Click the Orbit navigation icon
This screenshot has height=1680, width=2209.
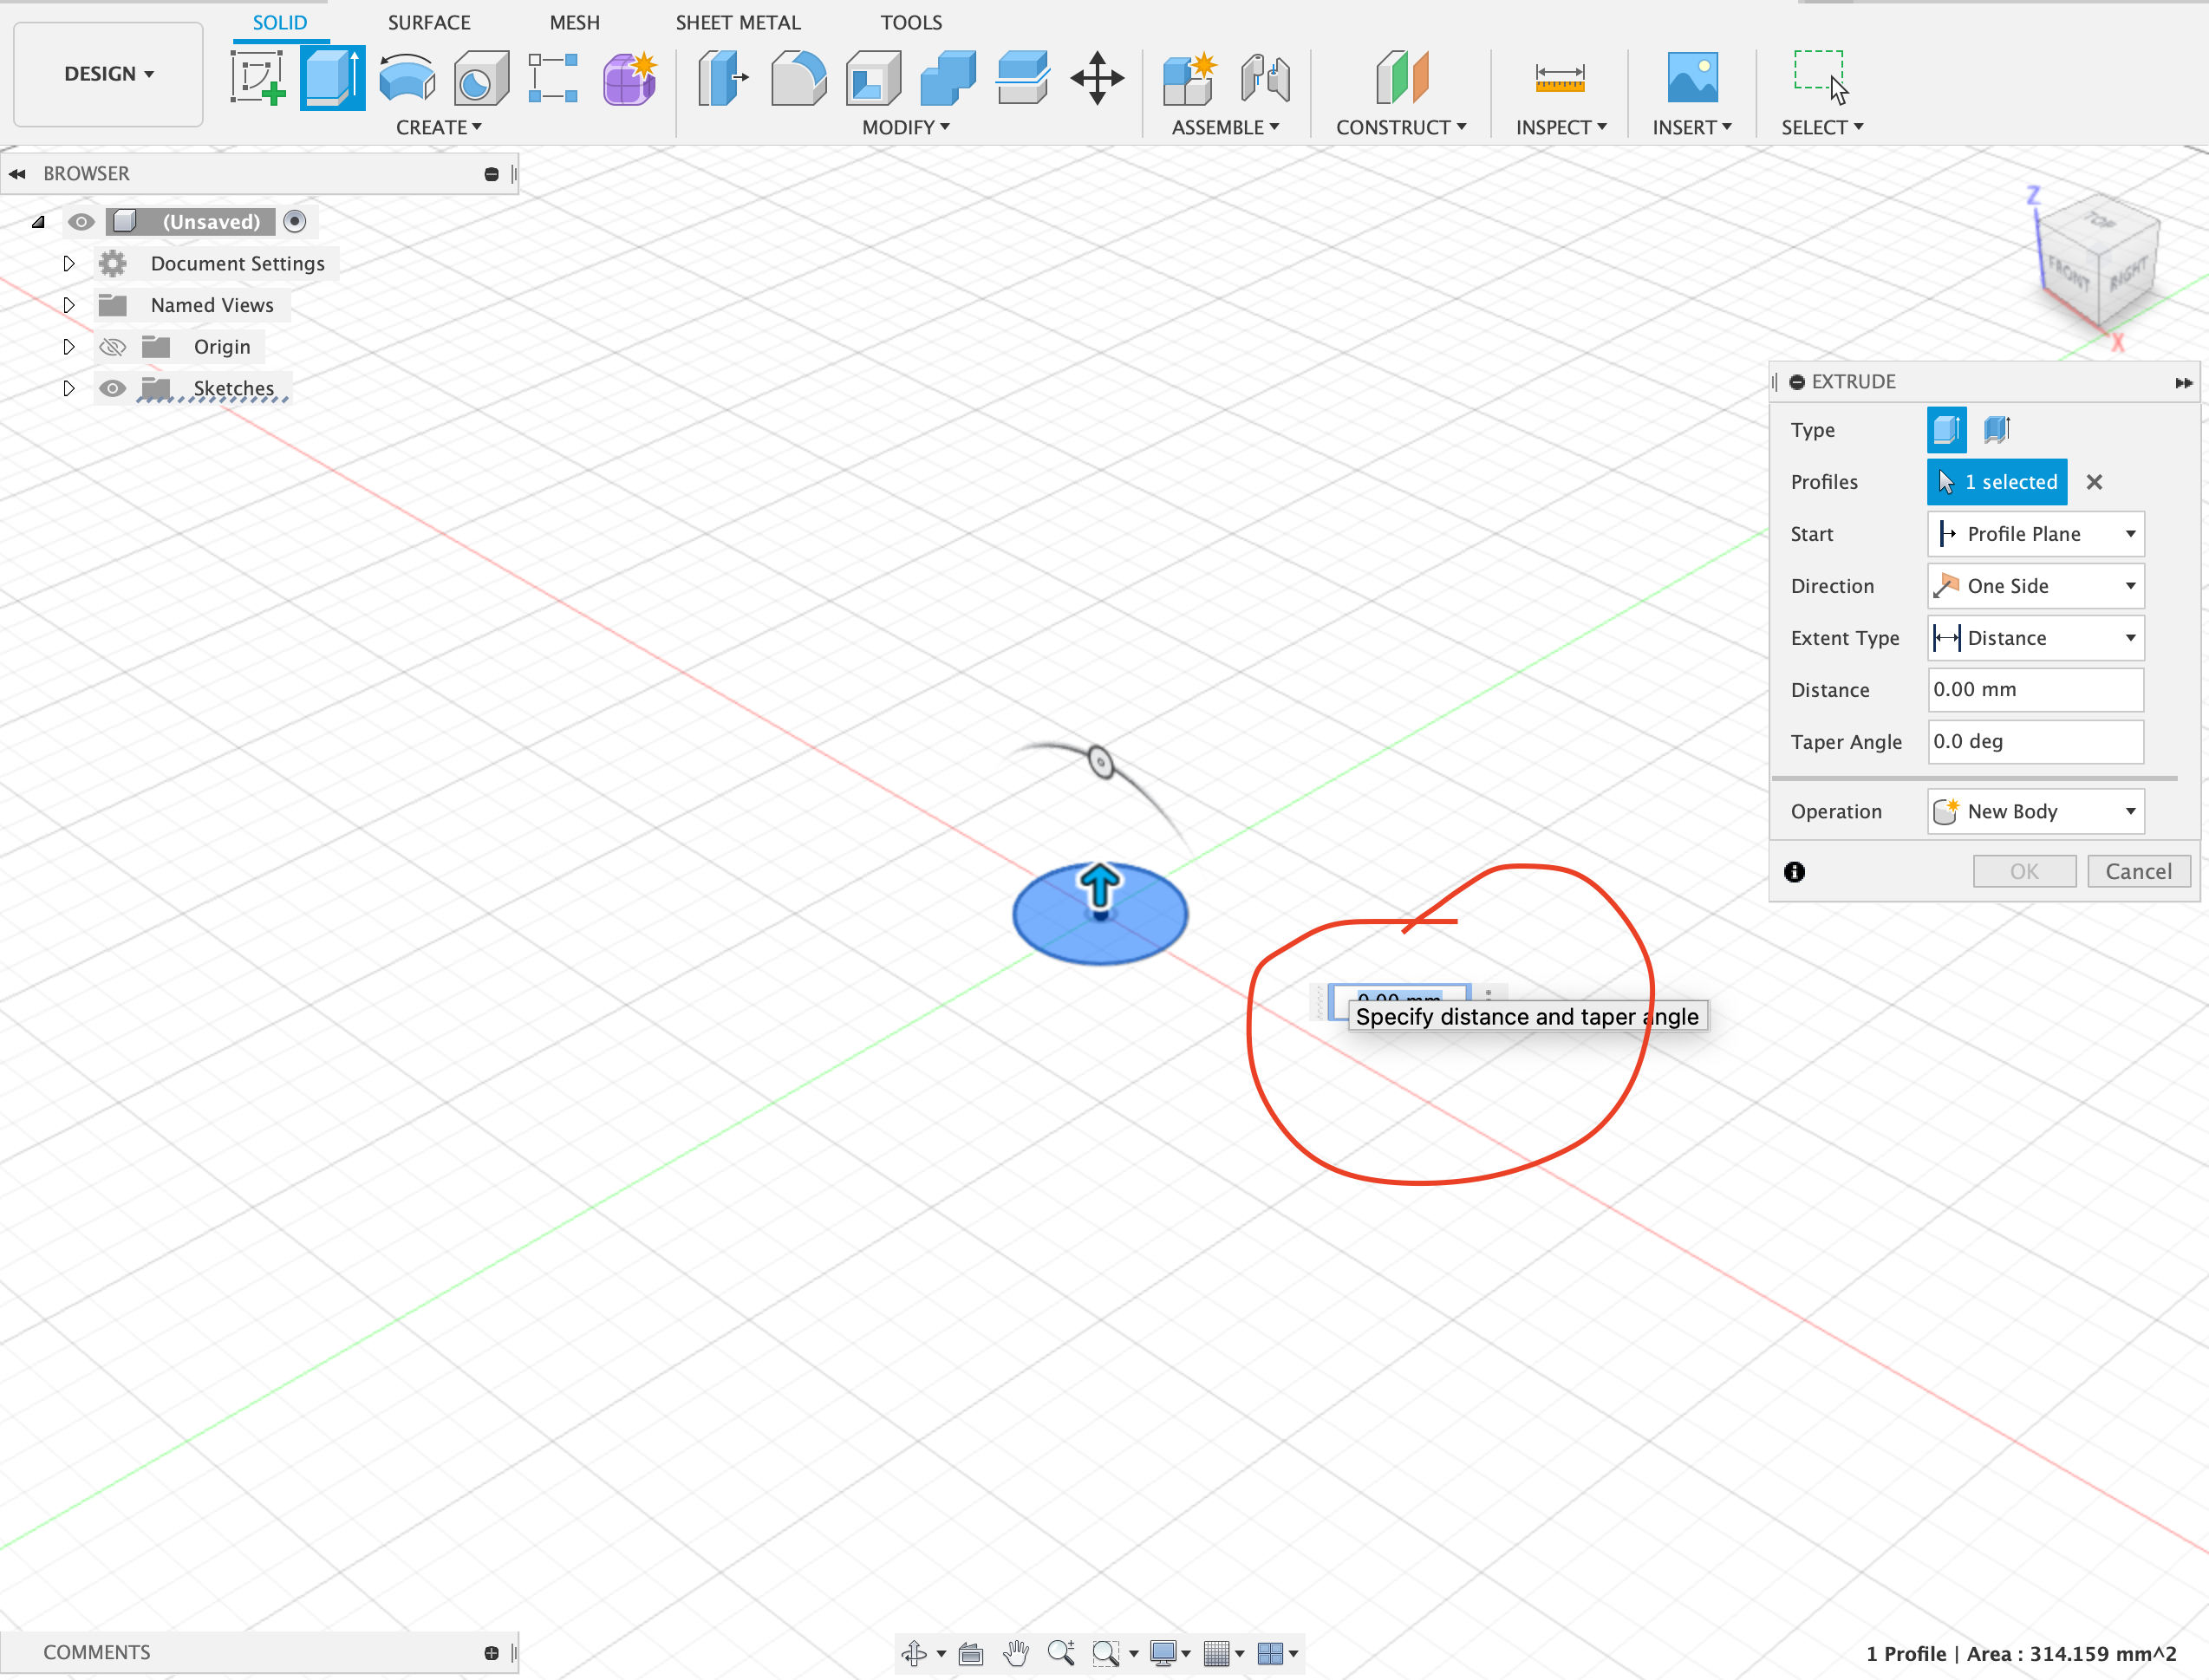pyautogui.click(x=914, y=1653)
